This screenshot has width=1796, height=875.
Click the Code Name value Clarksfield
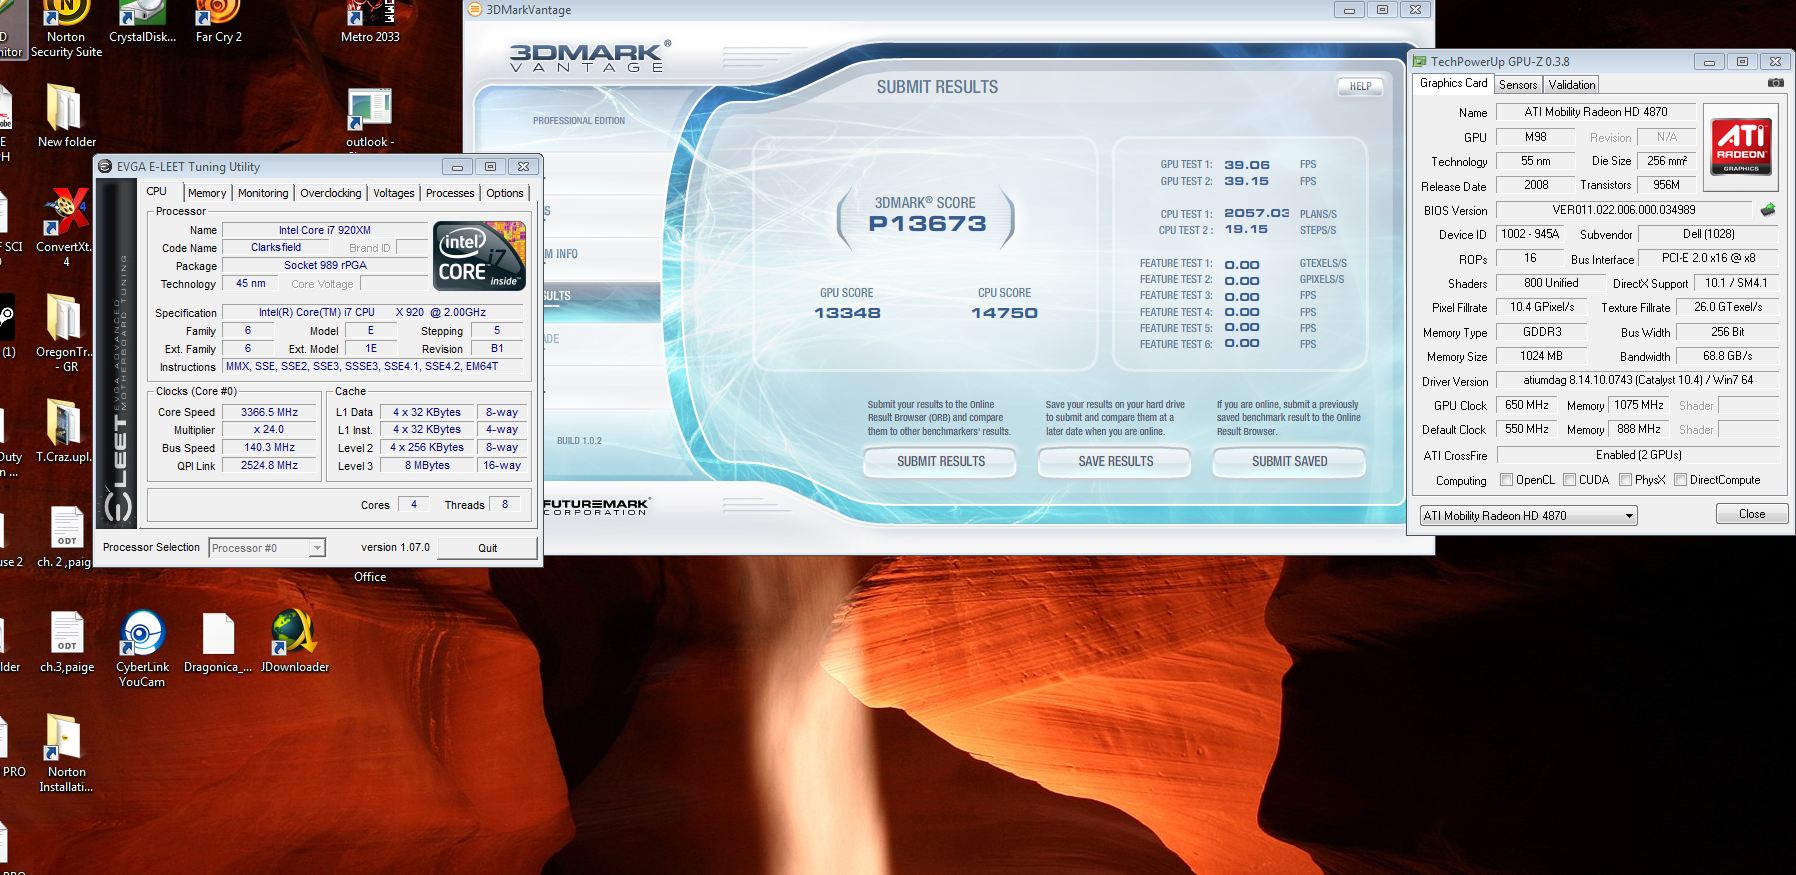[276, 247]
